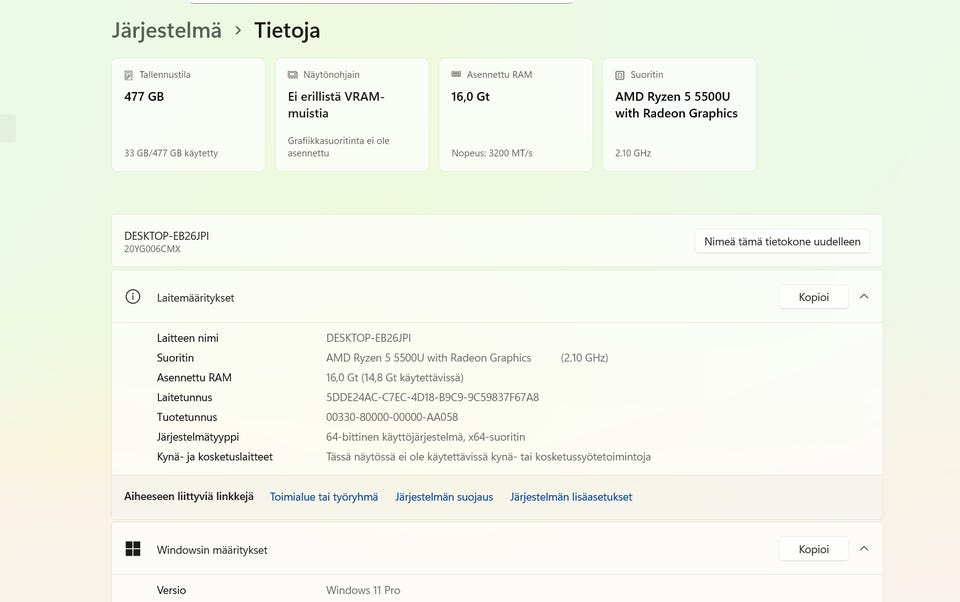The width and height of the screenshot is (960, 602).
Task: Click Nimeä tämä tietokone uudelleen button
Action: tap(782, 241)
